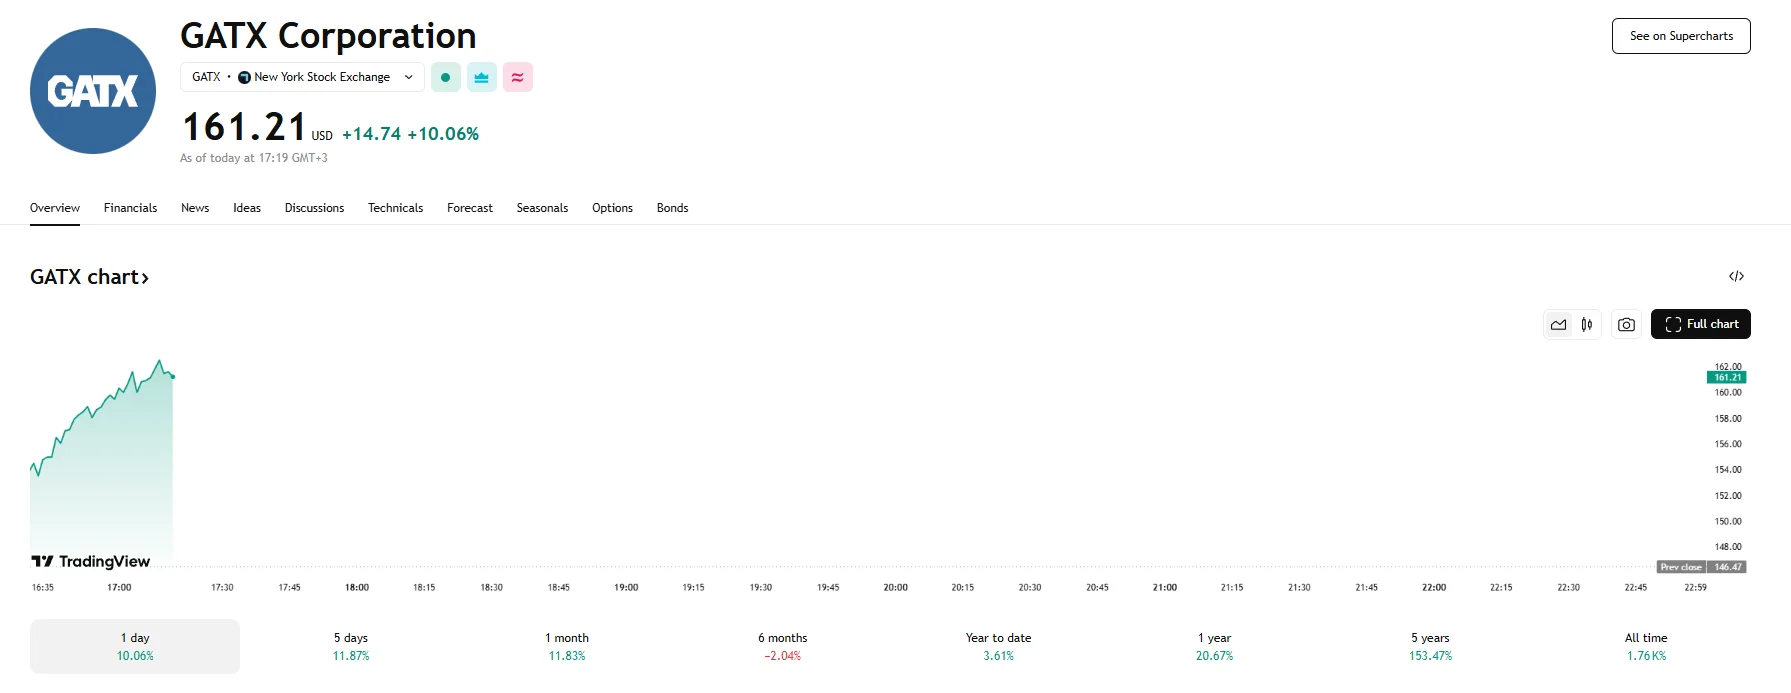
Task: Click the blue crown data badge icon
Action: pos(482,77)
